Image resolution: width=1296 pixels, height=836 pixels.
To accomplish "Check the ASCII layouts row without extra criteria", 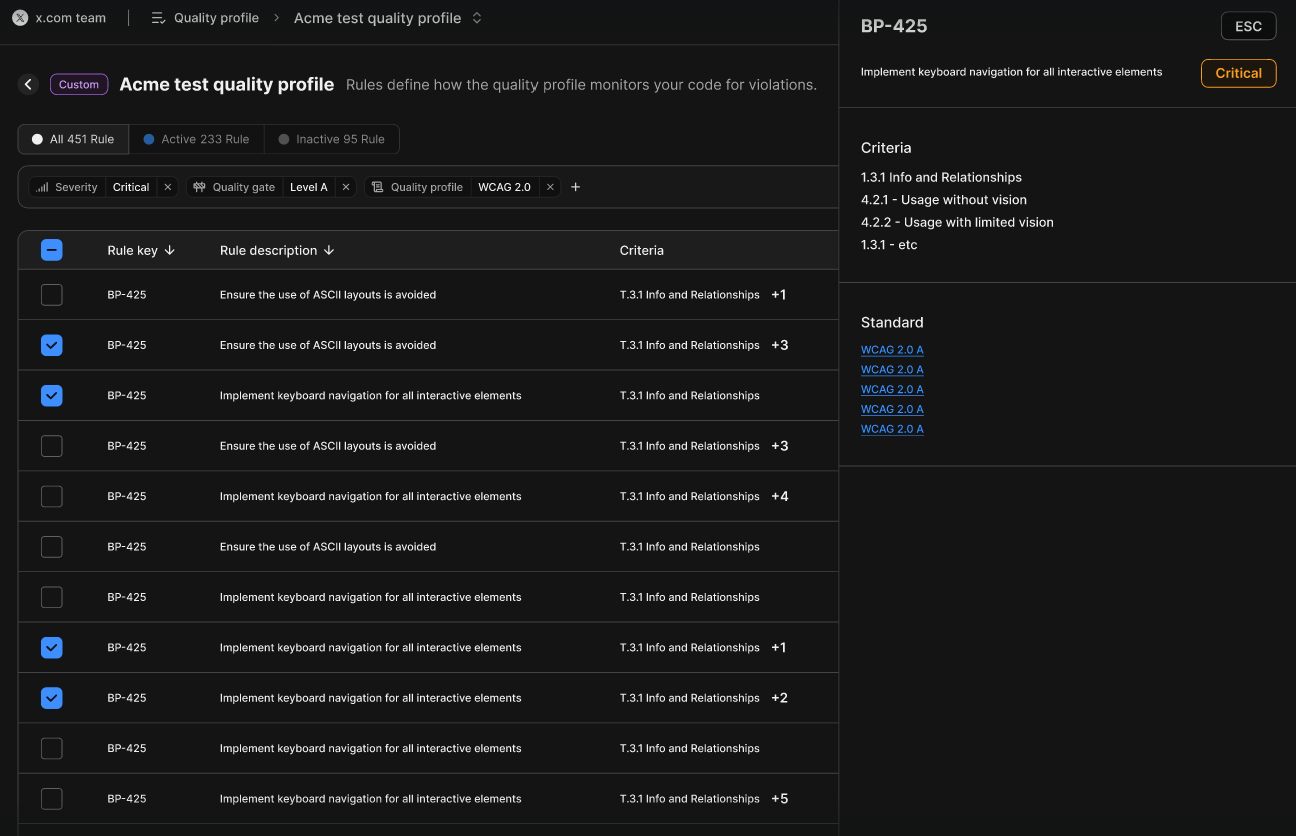I will (52, 547).
